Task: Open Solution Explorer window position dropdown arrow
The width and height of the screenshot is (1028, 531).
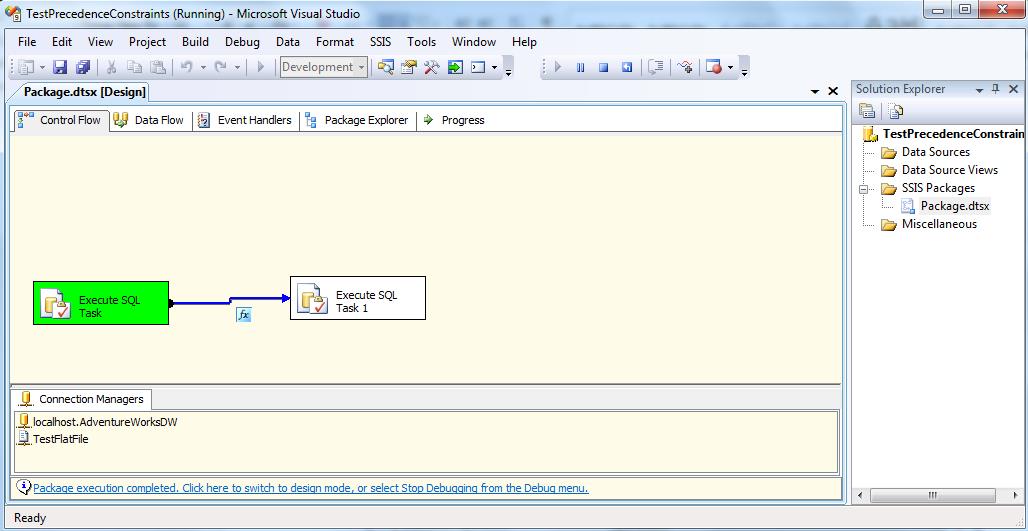Action: click(x=979, y=89)
